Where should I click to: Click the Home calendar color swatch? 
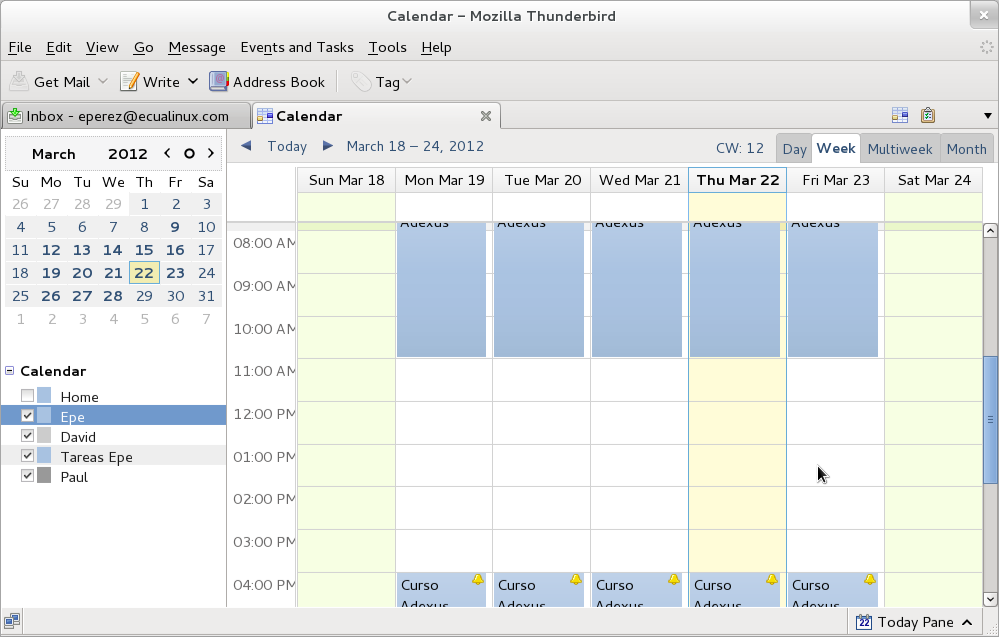[x=44, y=396]
